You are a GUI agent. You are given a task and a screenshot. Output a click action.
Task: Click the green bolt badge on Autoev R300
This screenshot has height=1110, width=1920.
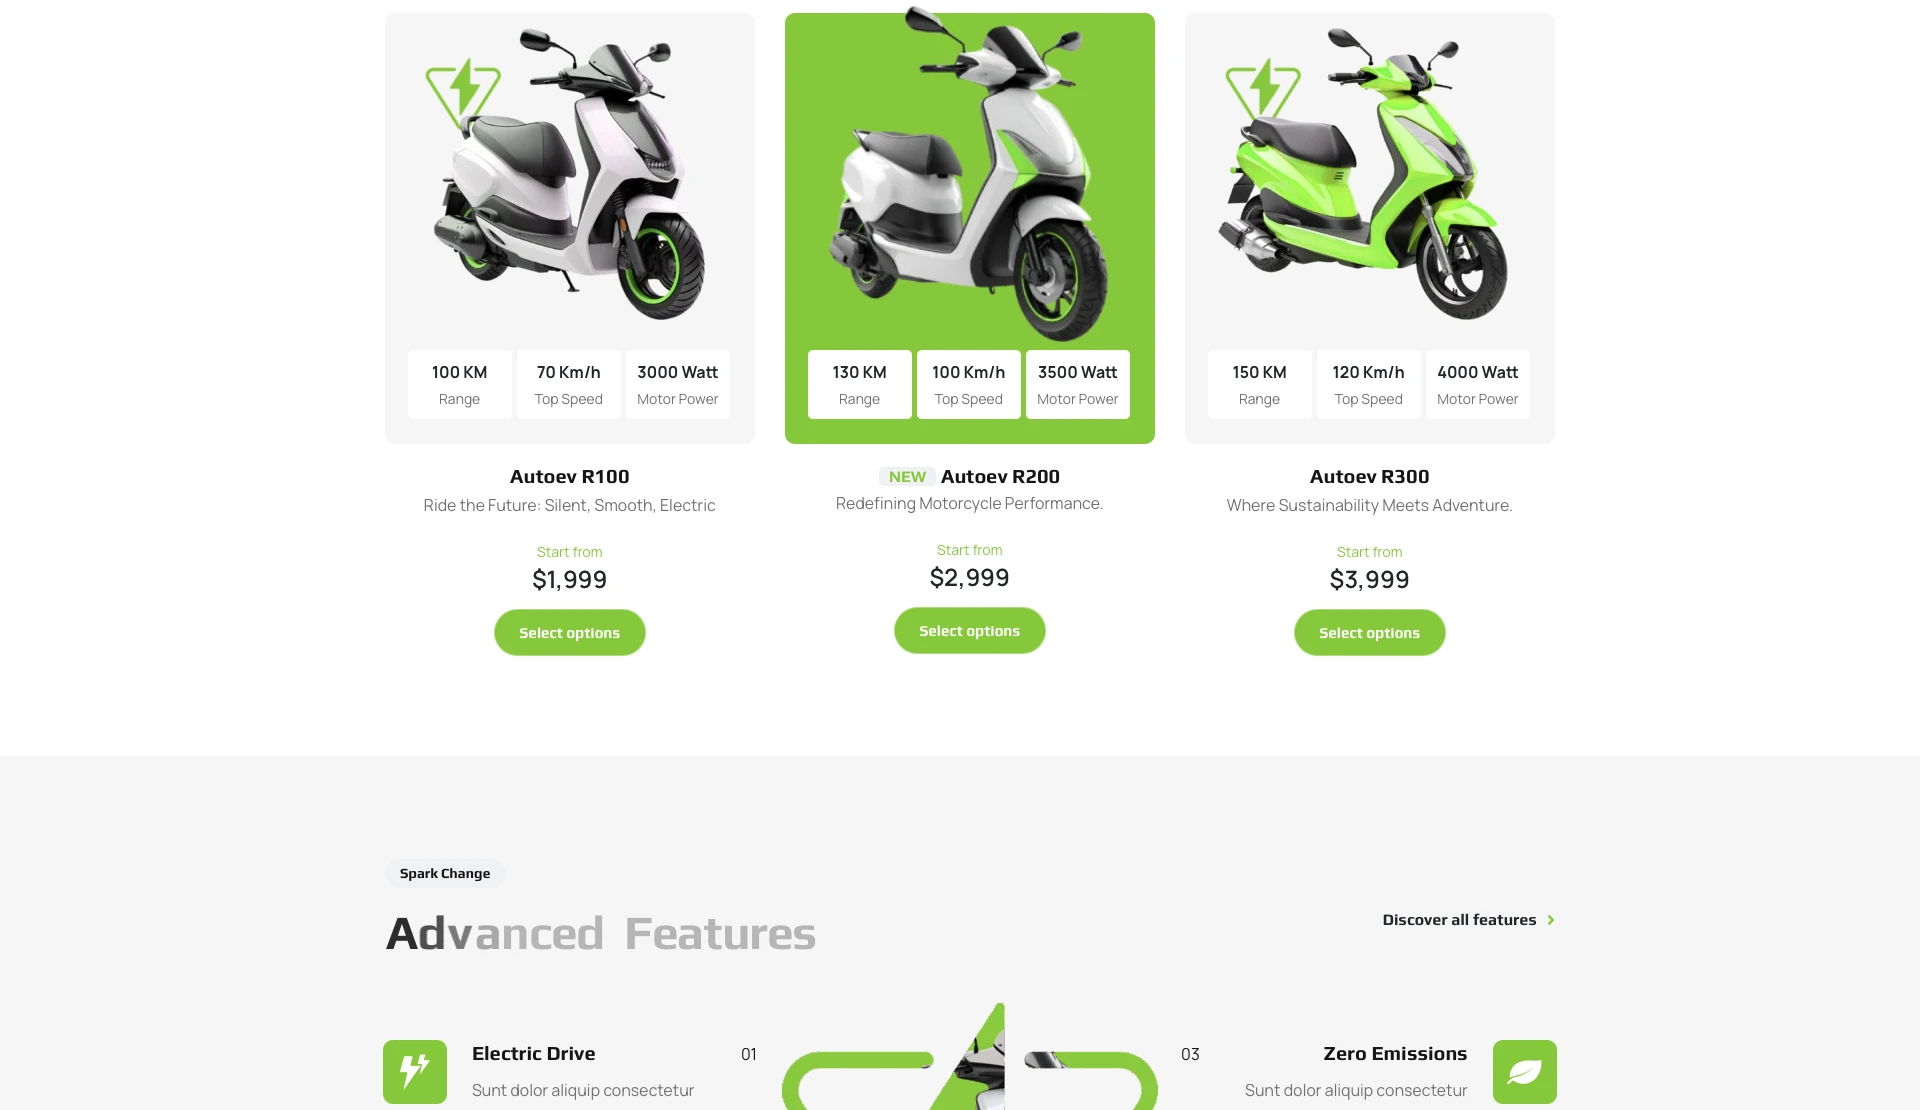[1263, 94]
